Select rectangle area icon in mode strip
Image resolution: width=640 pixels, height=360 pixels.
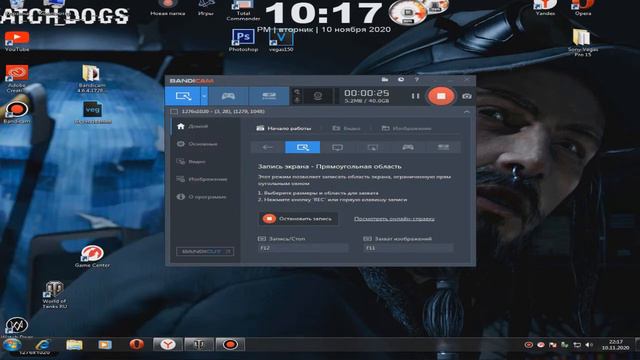302,147
